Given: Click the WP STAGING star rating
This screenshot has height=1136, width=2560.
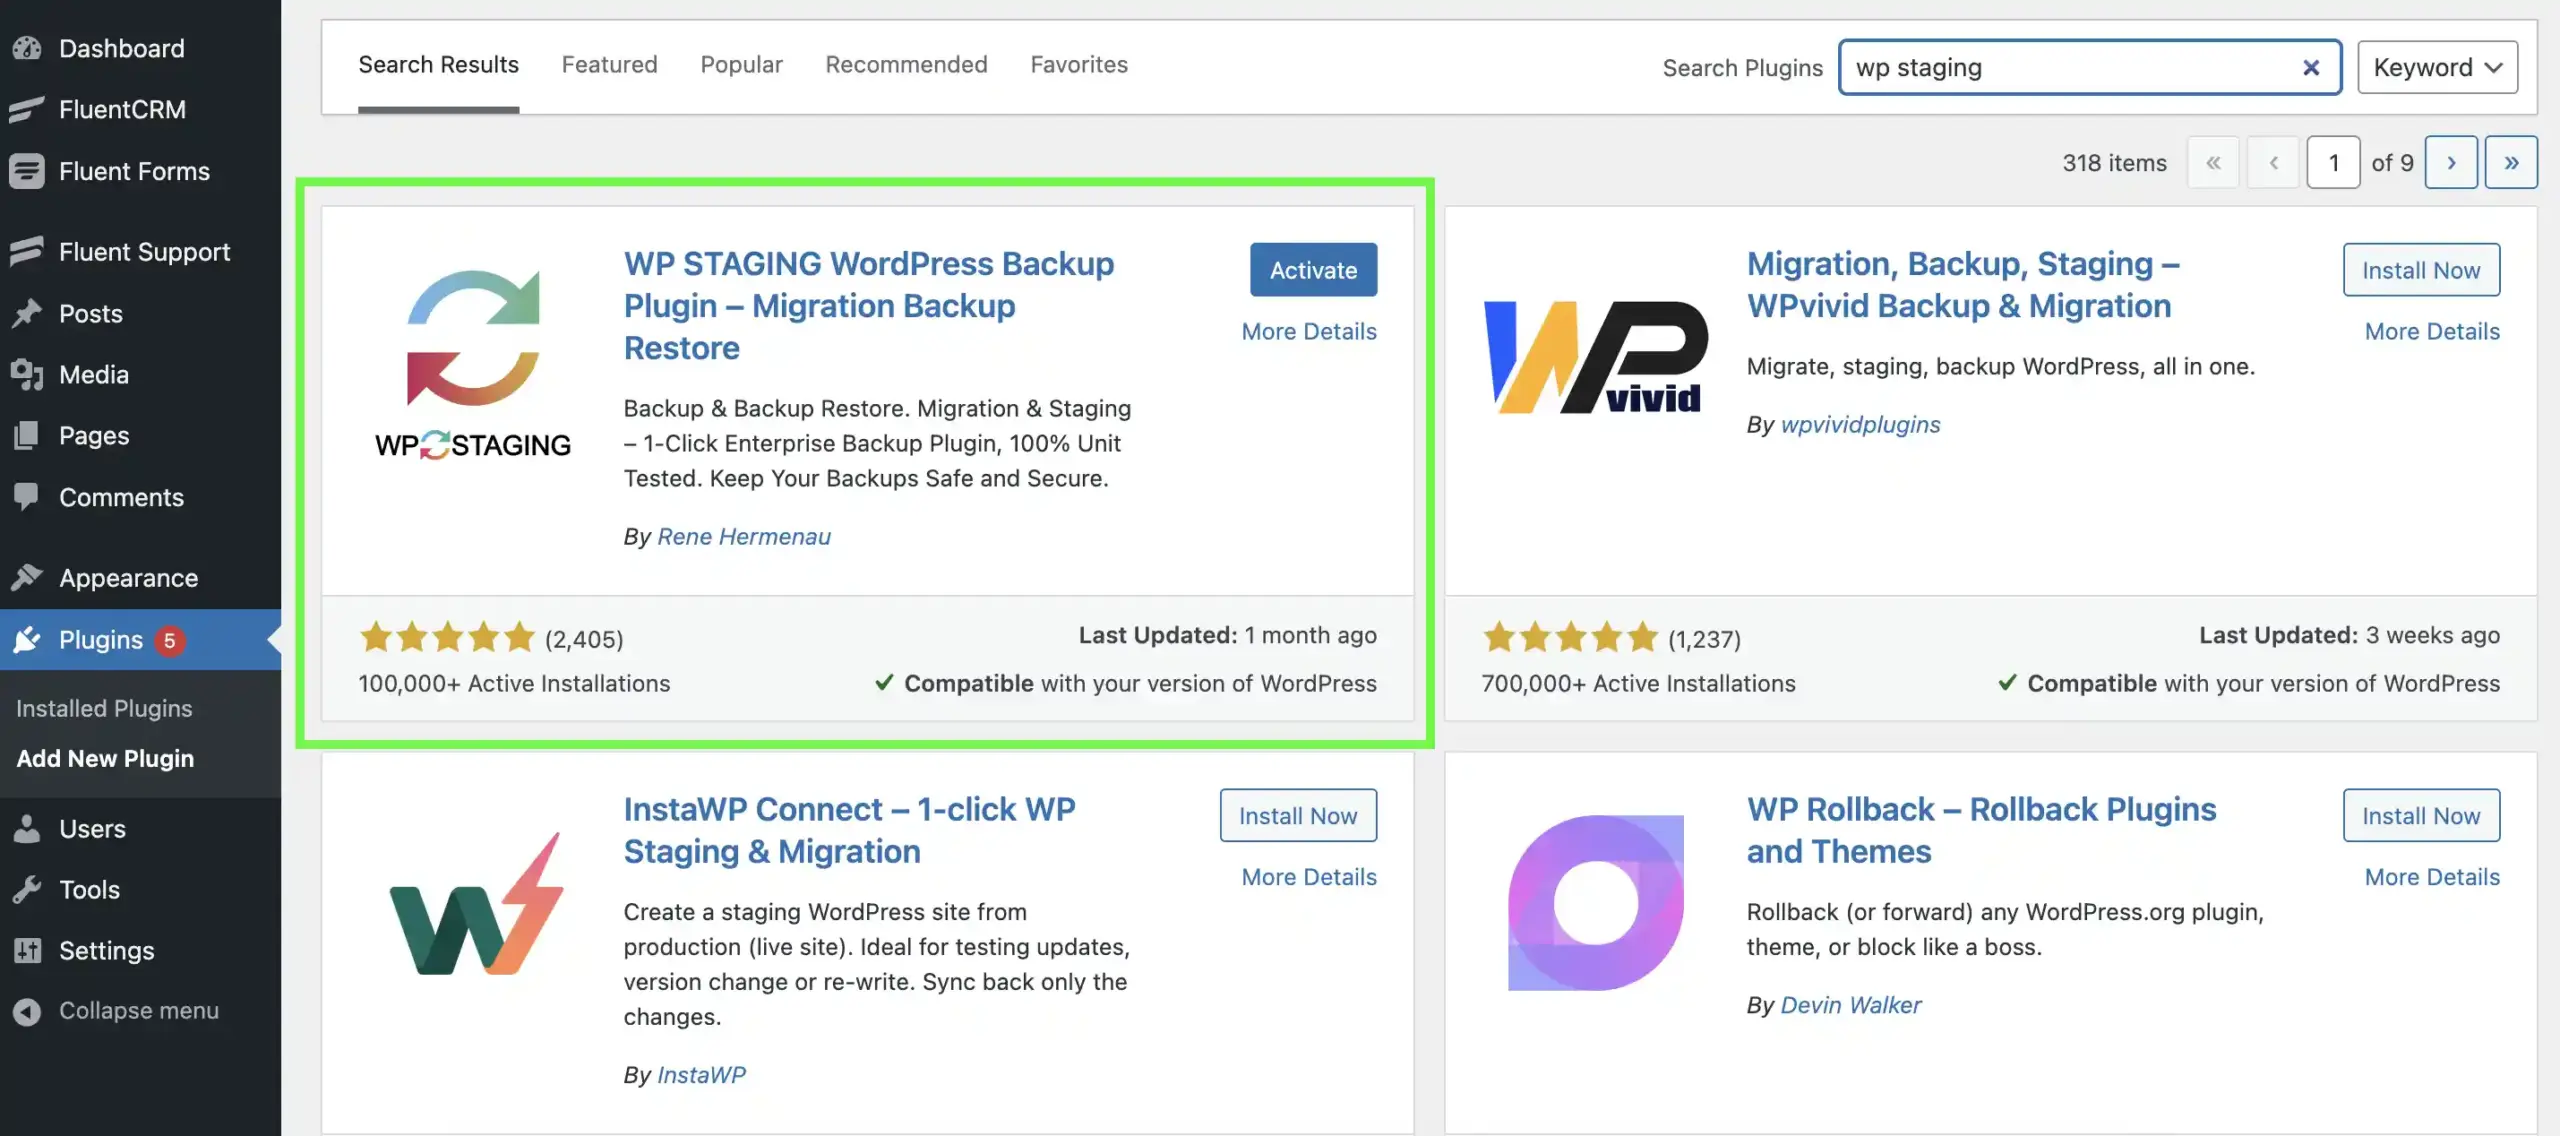Looking at the screenshot, I should 447,637.
